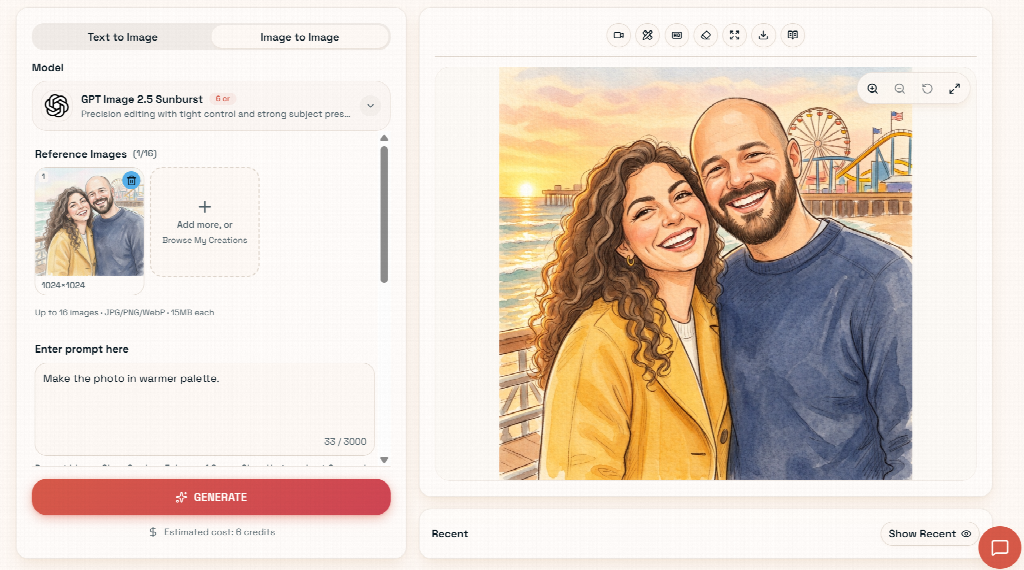1024x570 pixels.
Task: Switch to the Image to Image tab
Action: pos(300,37)
